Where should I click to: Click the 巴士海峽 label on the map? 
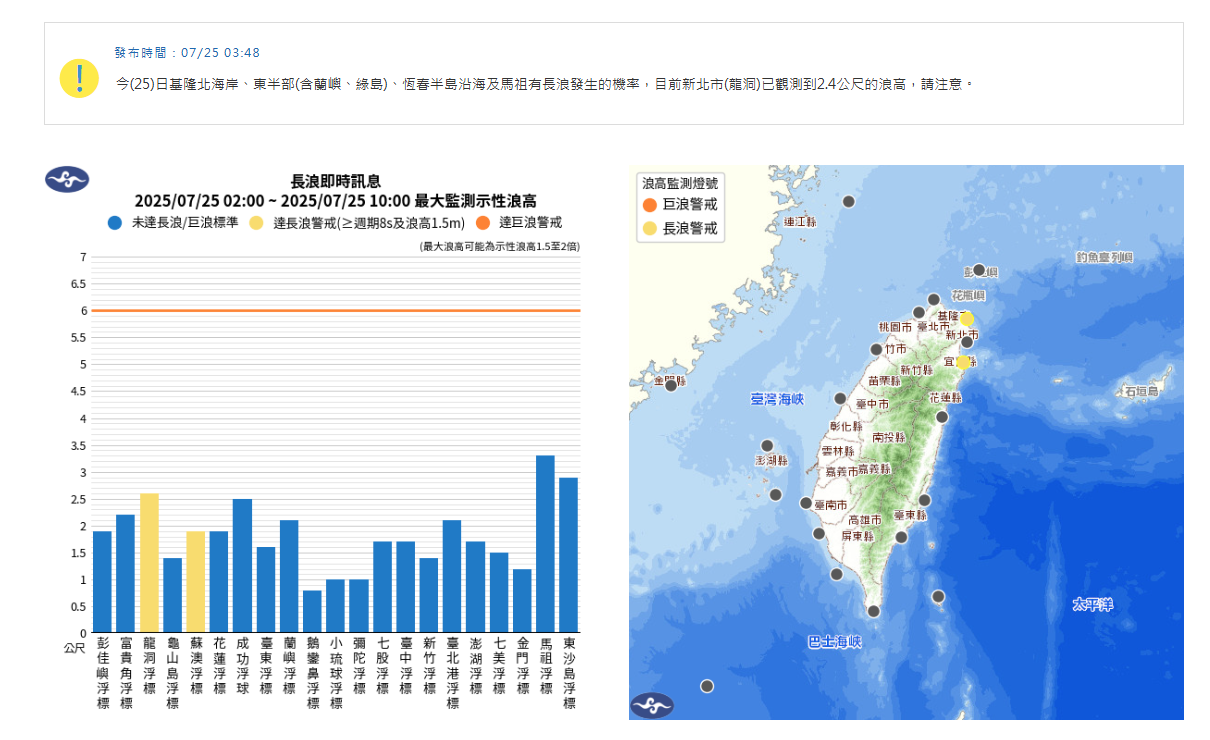834,642
